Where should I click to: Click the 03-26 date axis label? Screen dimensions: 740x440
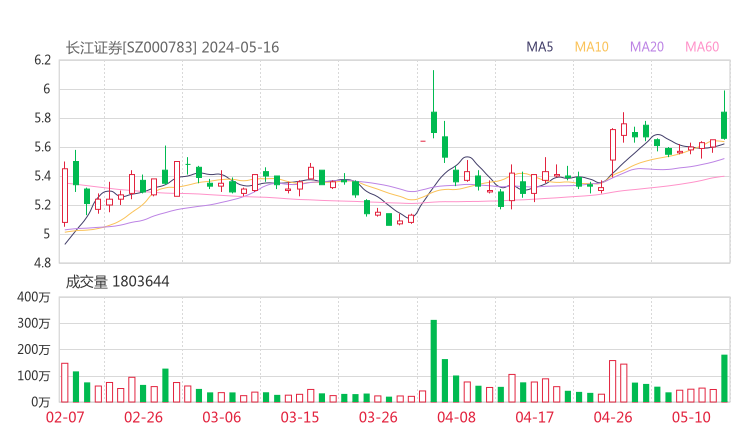point(378,417)
